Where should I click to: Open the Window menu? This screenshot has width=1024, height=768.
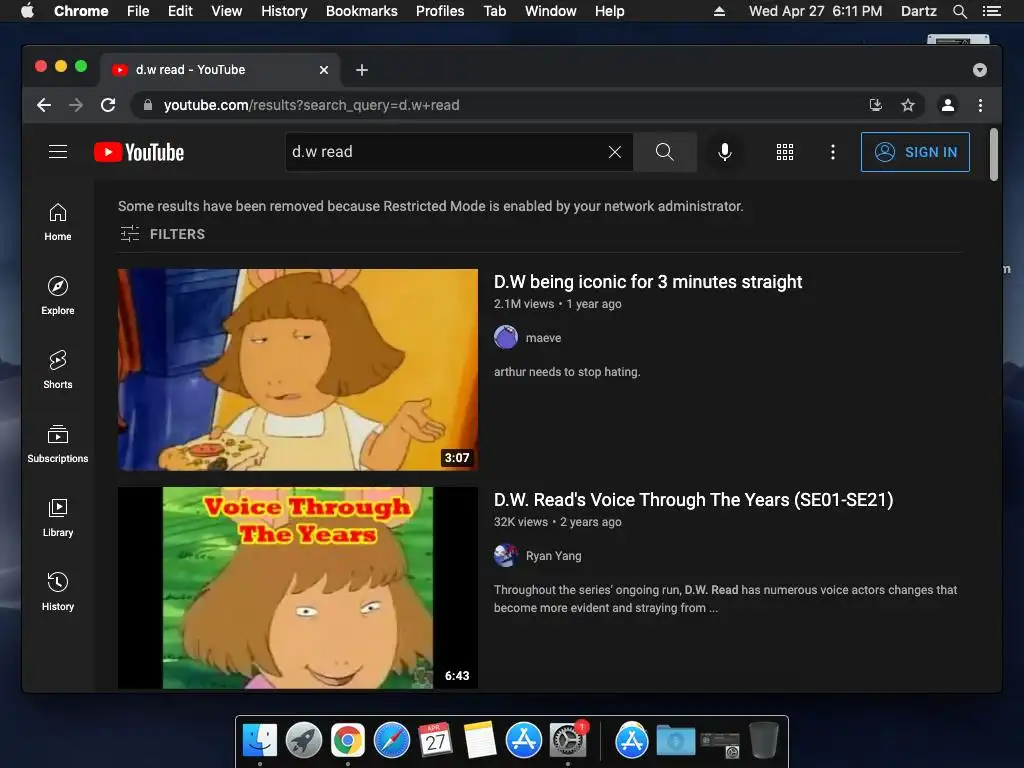click(551, 11)
